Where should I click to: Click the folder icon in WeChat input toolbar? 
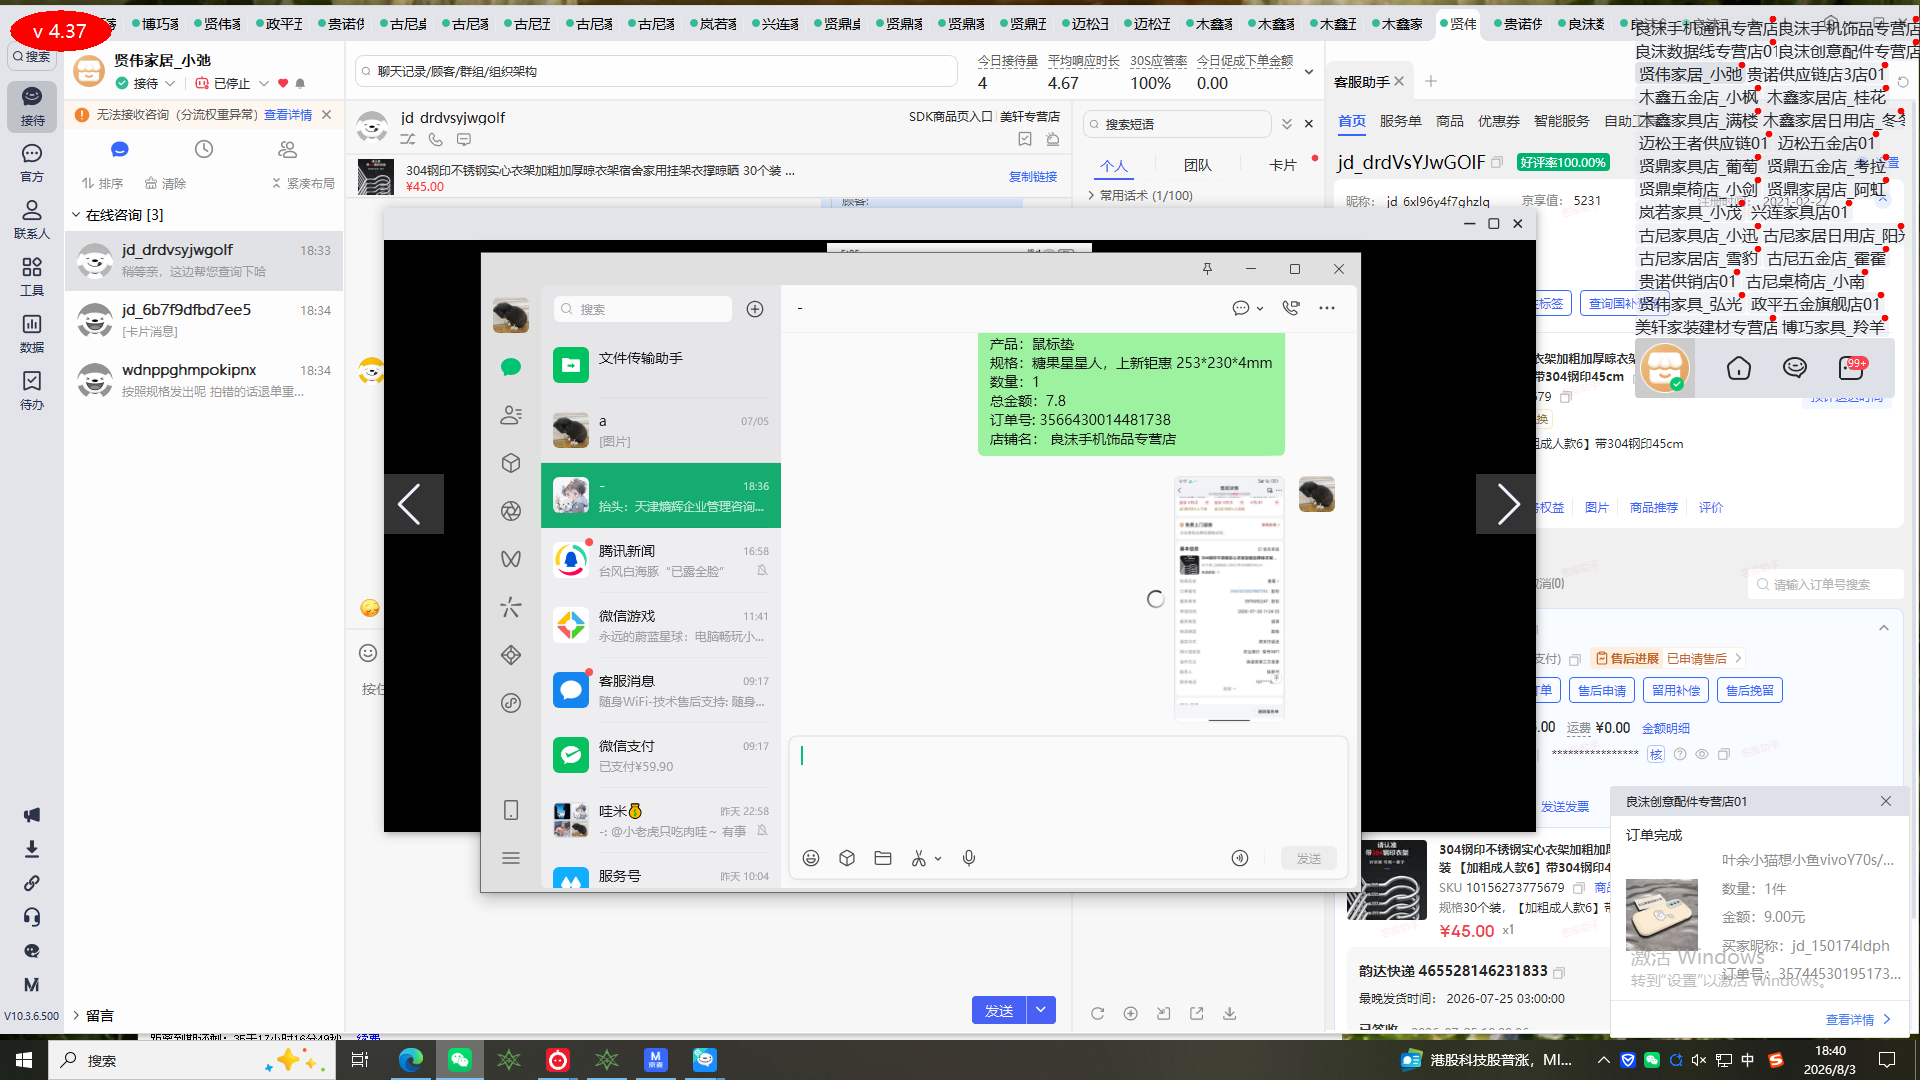883,858
